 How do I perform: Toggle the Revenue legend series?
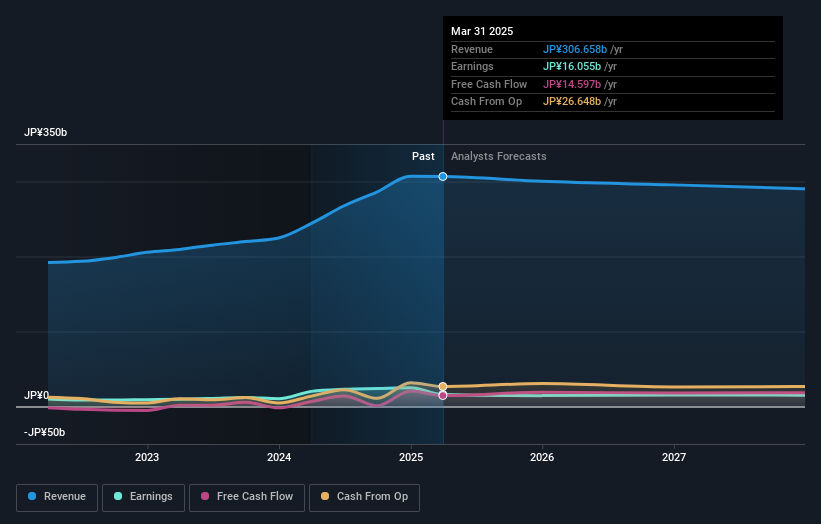pos(57,497)
